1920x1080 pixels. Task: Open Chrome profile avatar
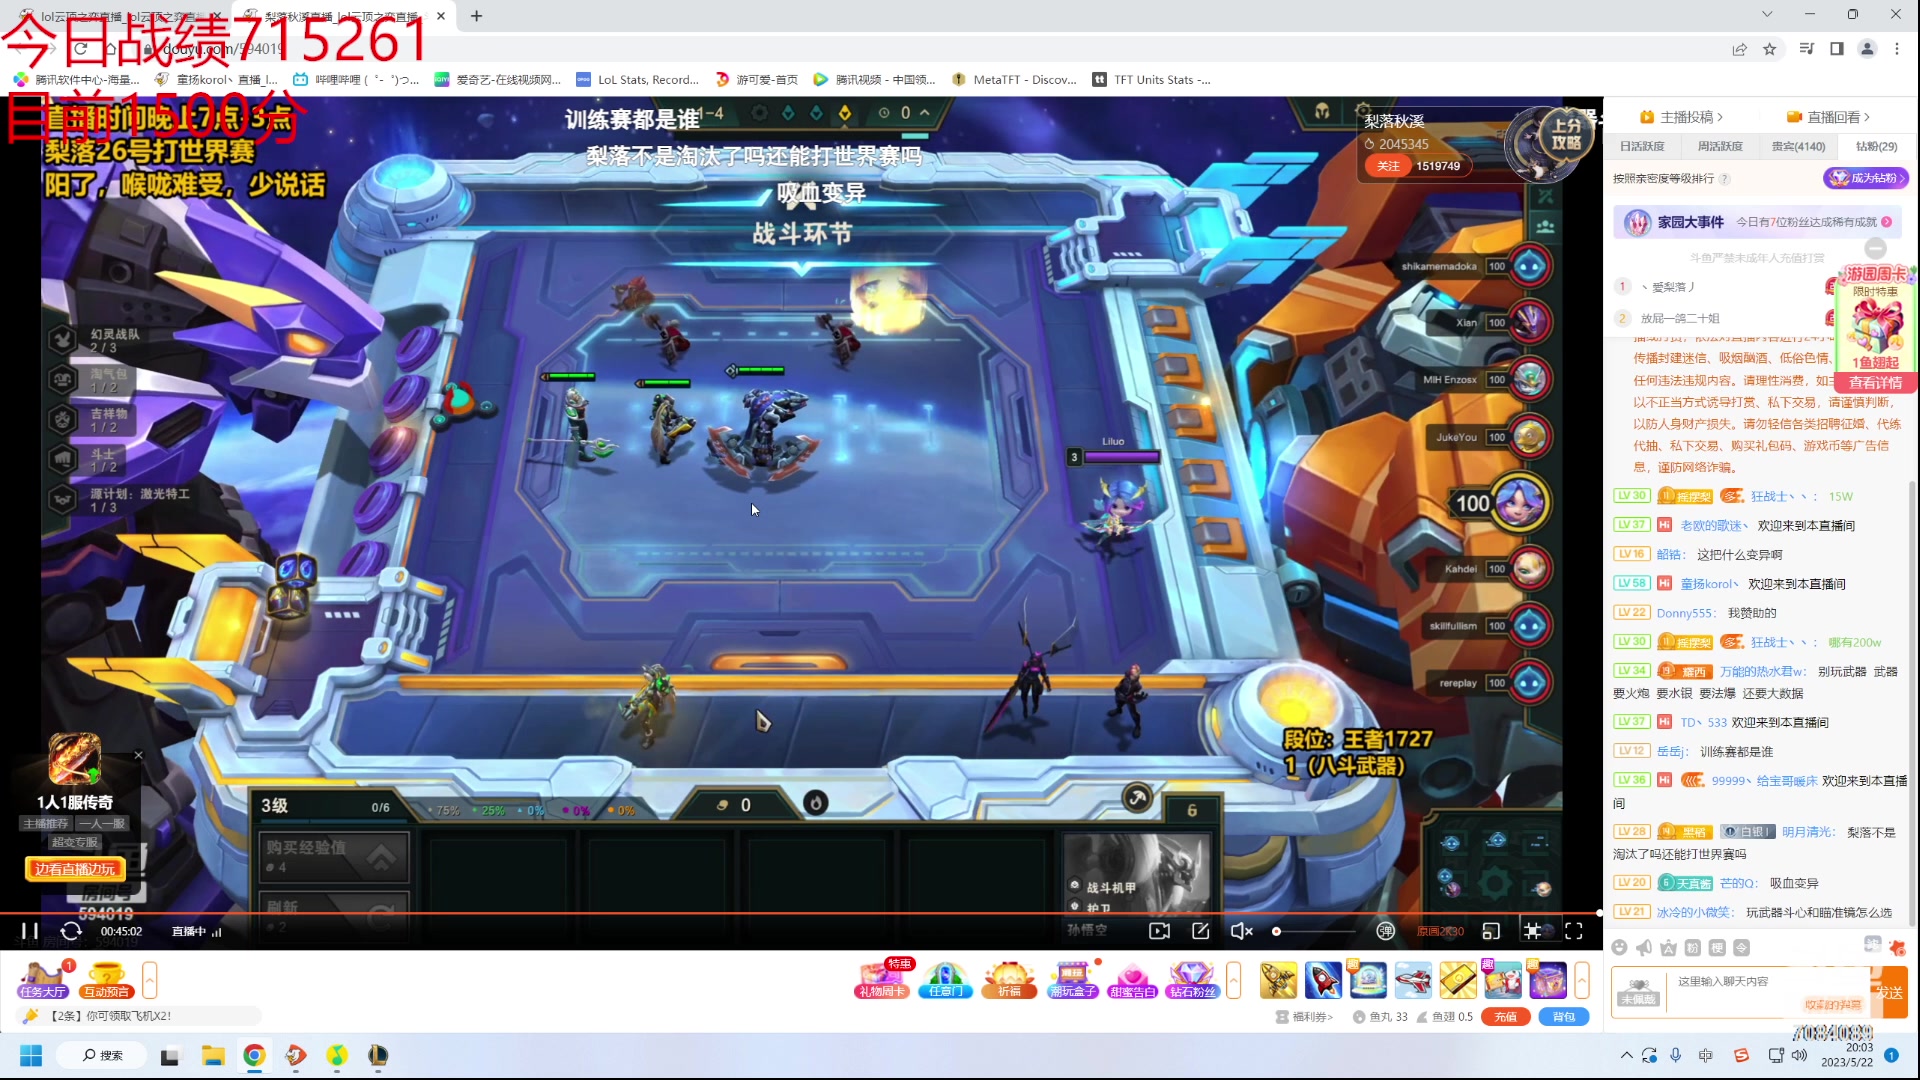click(x=1867, y=49)
